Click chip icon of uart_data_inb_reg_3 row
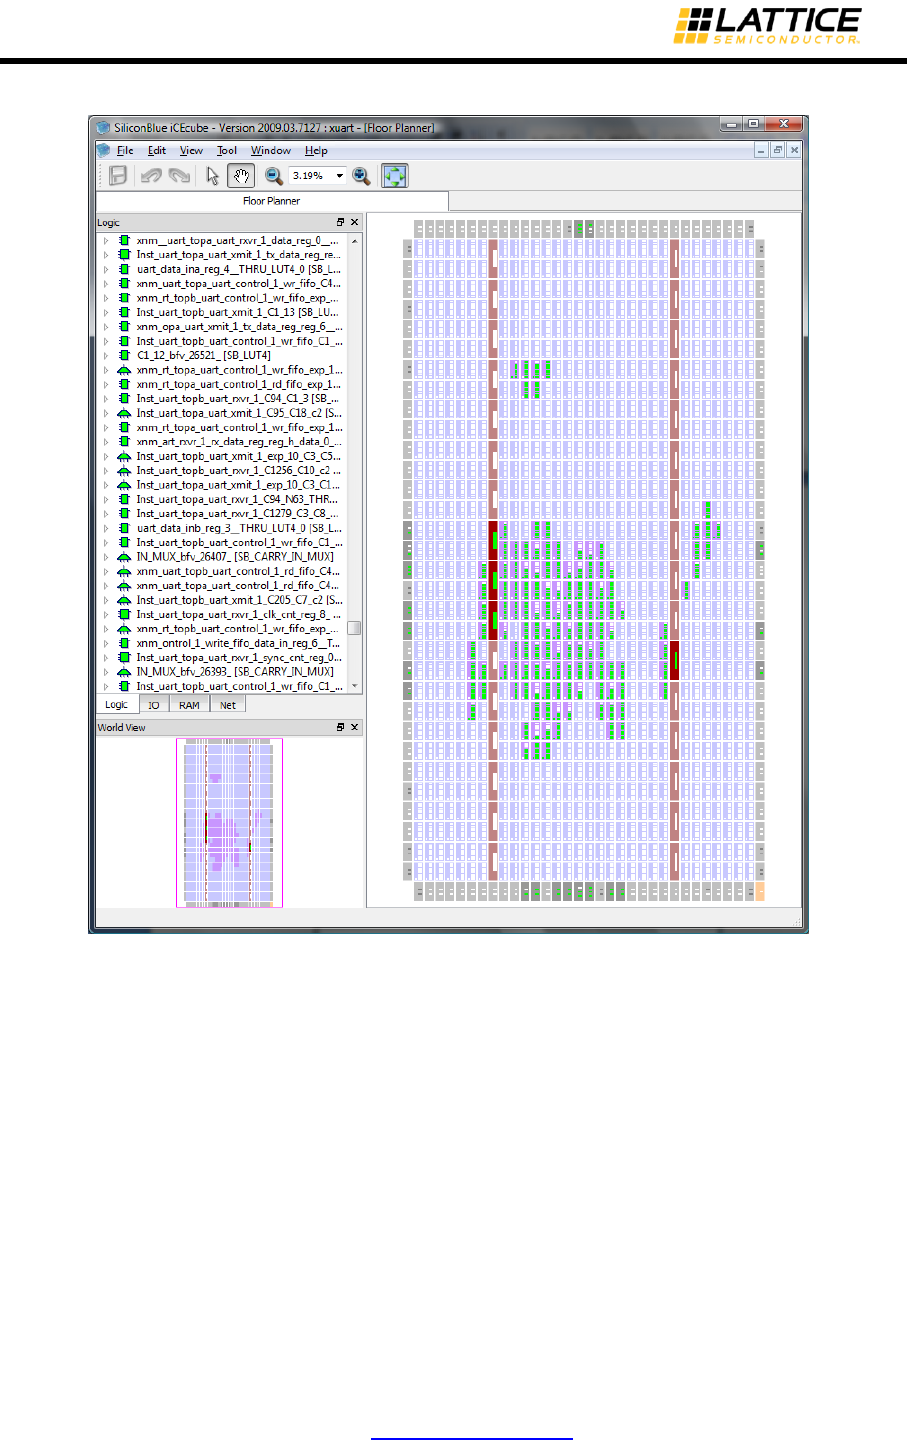907x1440 pixels. click(124, 528)
